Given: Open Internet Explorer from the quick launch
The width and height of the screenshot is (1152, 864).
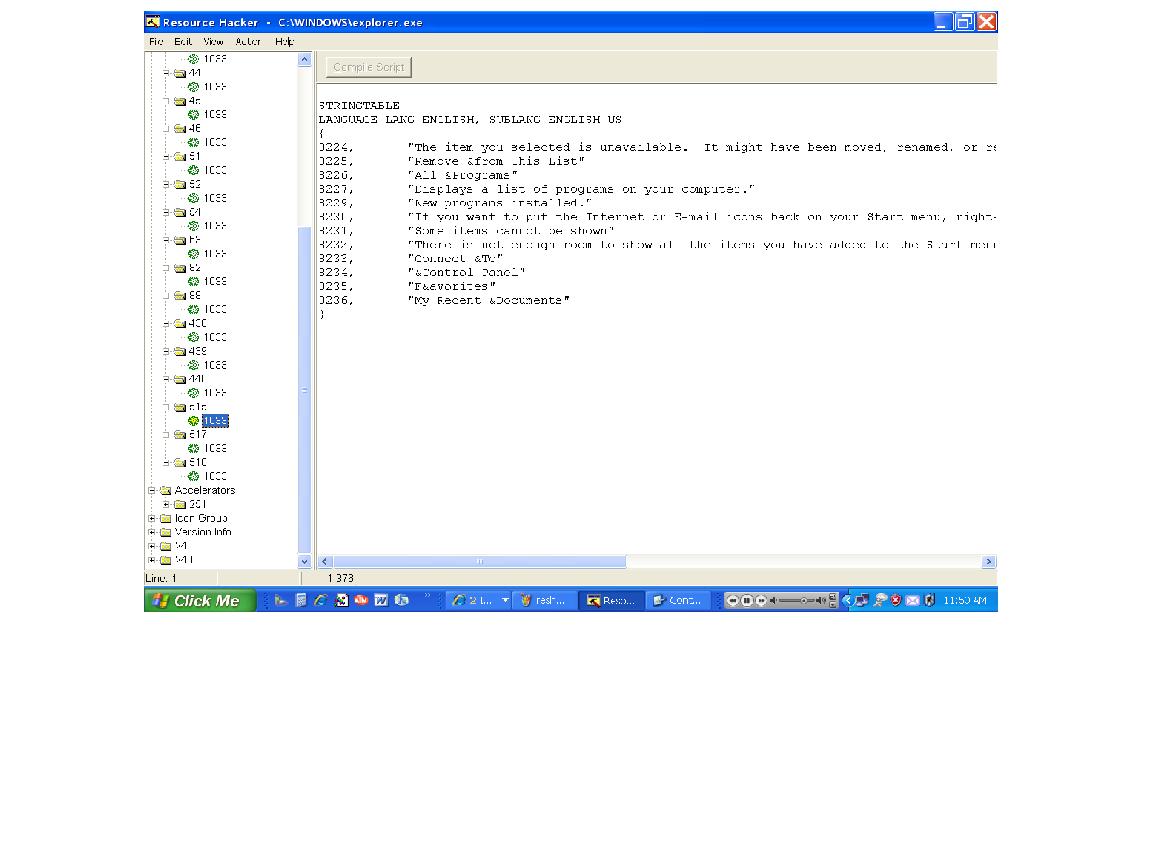Looking at the screenshot, I should (x=321, y=600).
